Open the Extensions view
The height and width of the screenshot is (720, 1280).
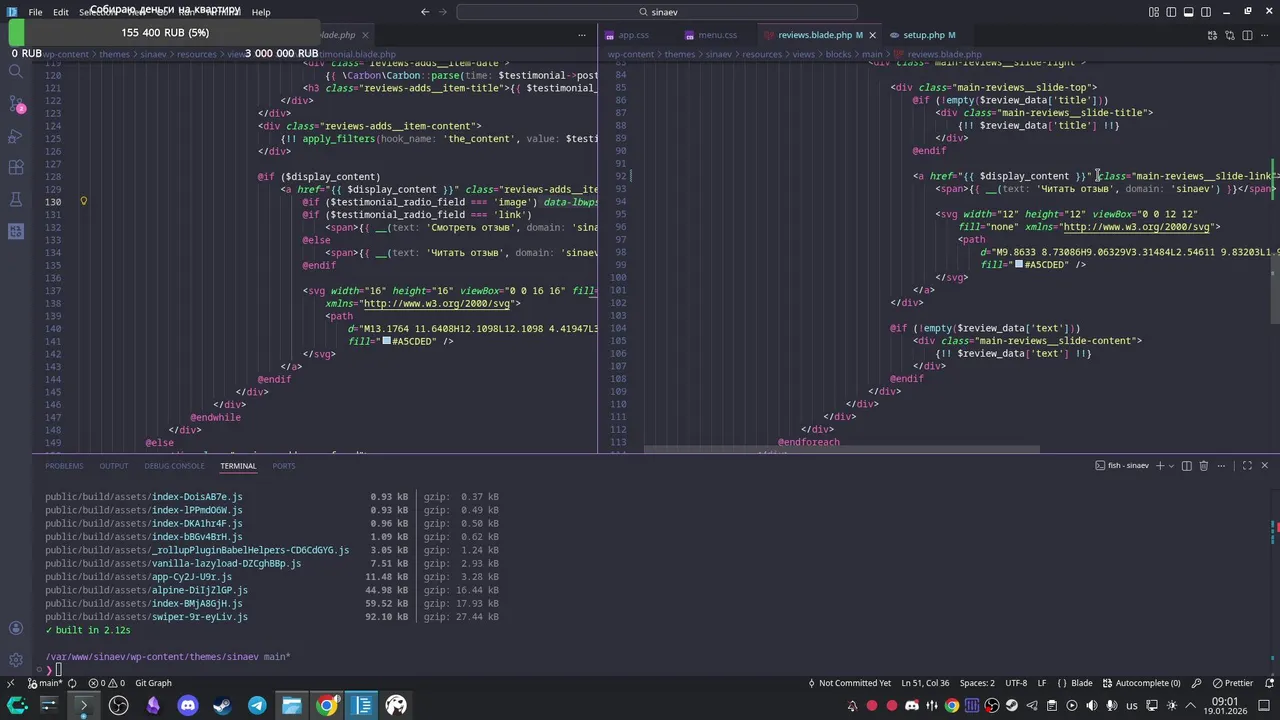[x=15, y=167]
